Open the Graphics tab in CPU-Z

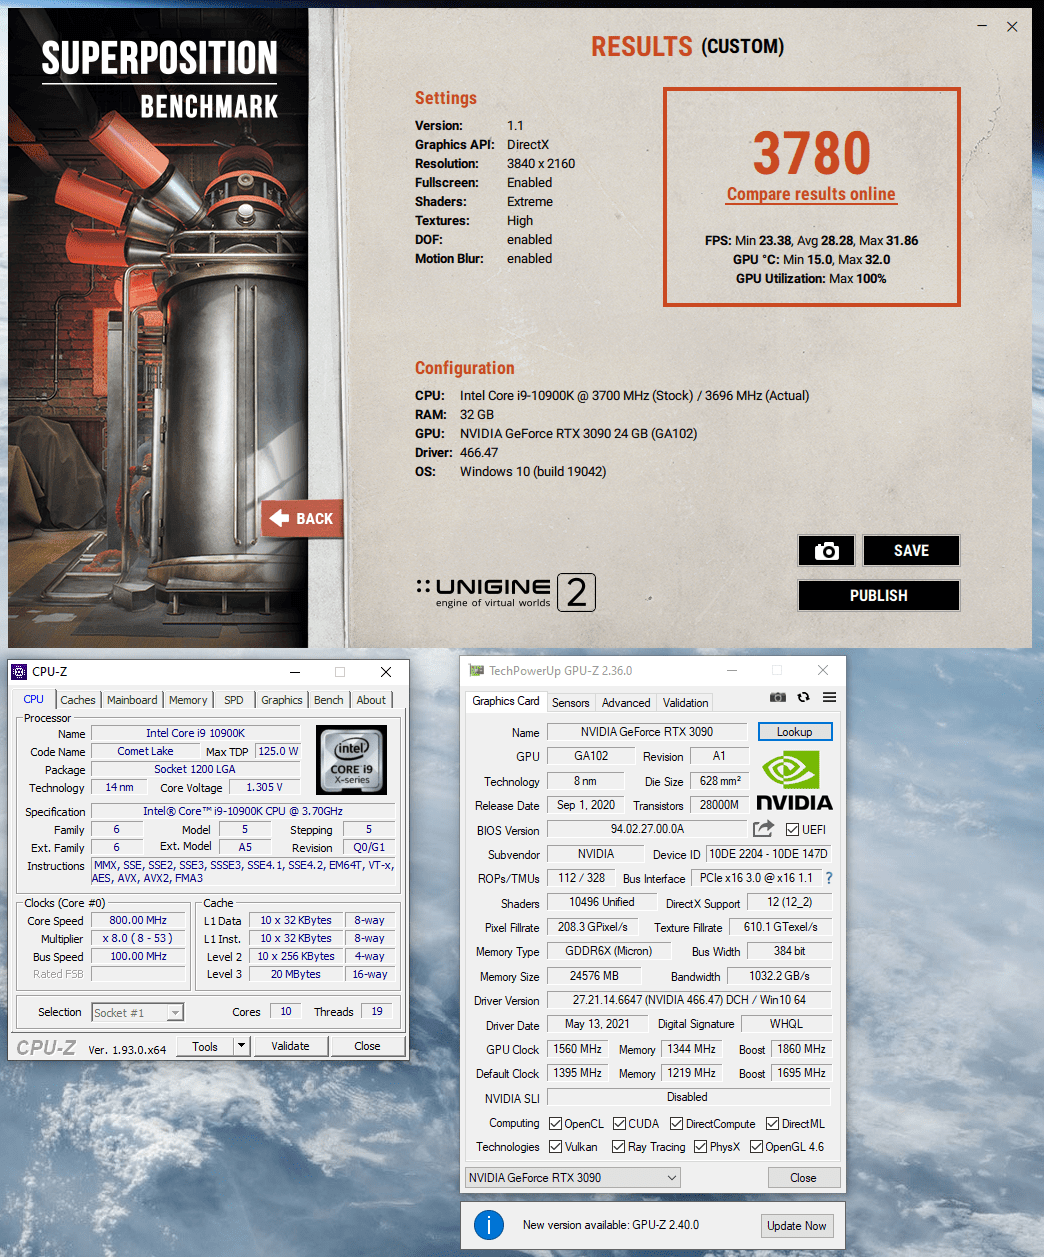tap(282, 700)
